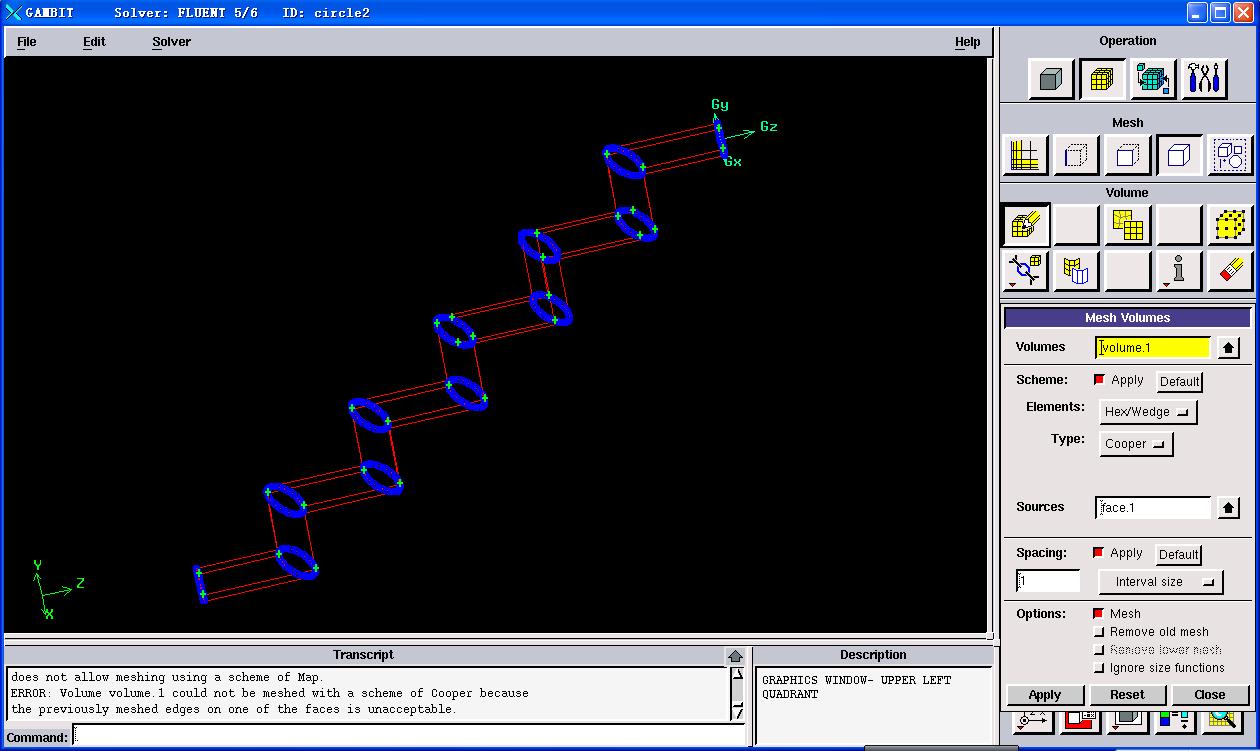Click the color attributes display icon
This screenshot has width=1260, height=751.
(1174, 720)
